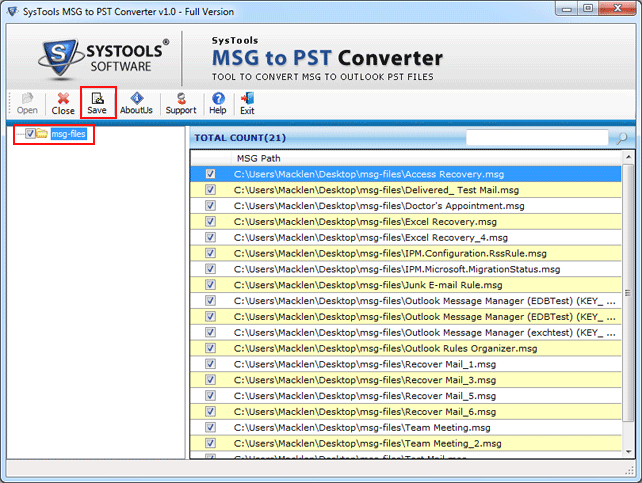This screenshot has width=642, height=483.
Task: Click the list scrollbar up arrow
Action: pos(628,157)
